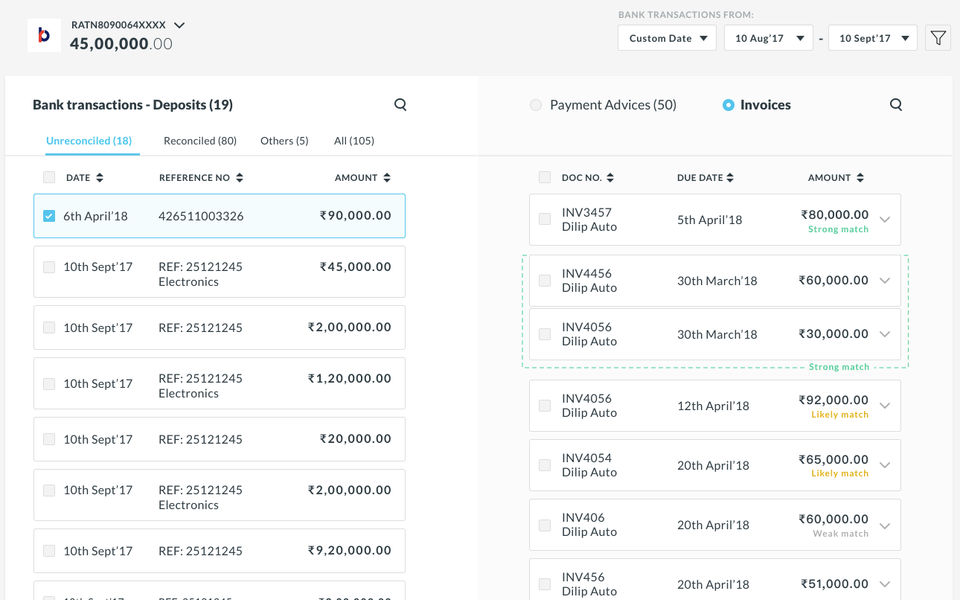Expand the account RATN8090064XXXX selector
This screenshot has width=960, height=600.
coord(179,25)
